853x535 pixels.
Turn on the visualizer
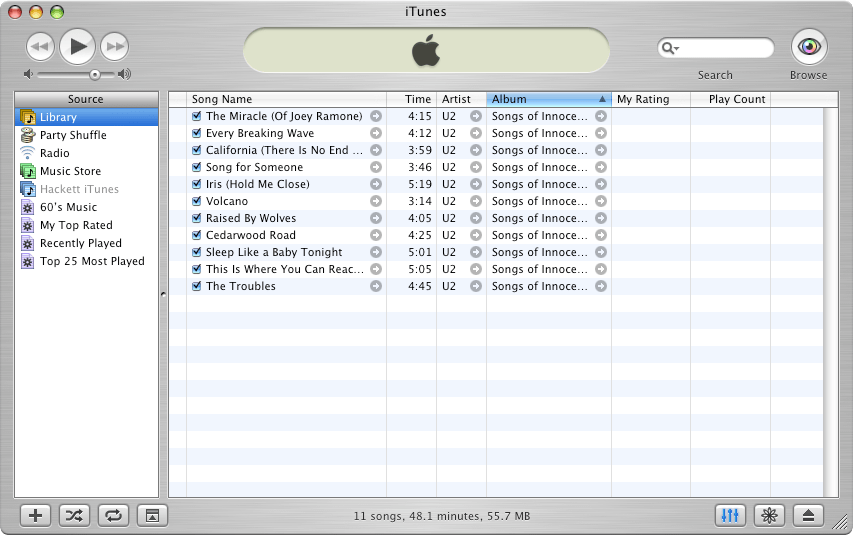[769, 515]
